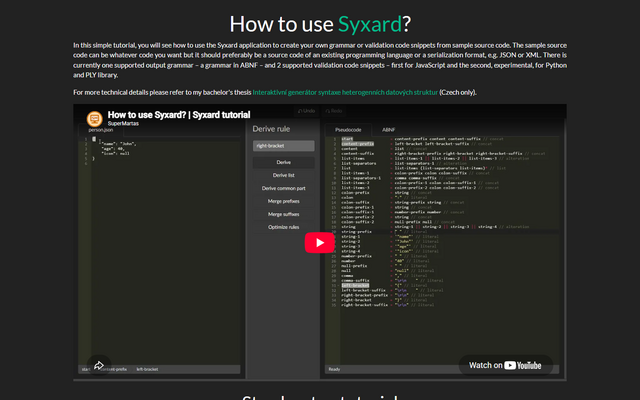Click 'Derive list' in the video preview

click(284, 175)
